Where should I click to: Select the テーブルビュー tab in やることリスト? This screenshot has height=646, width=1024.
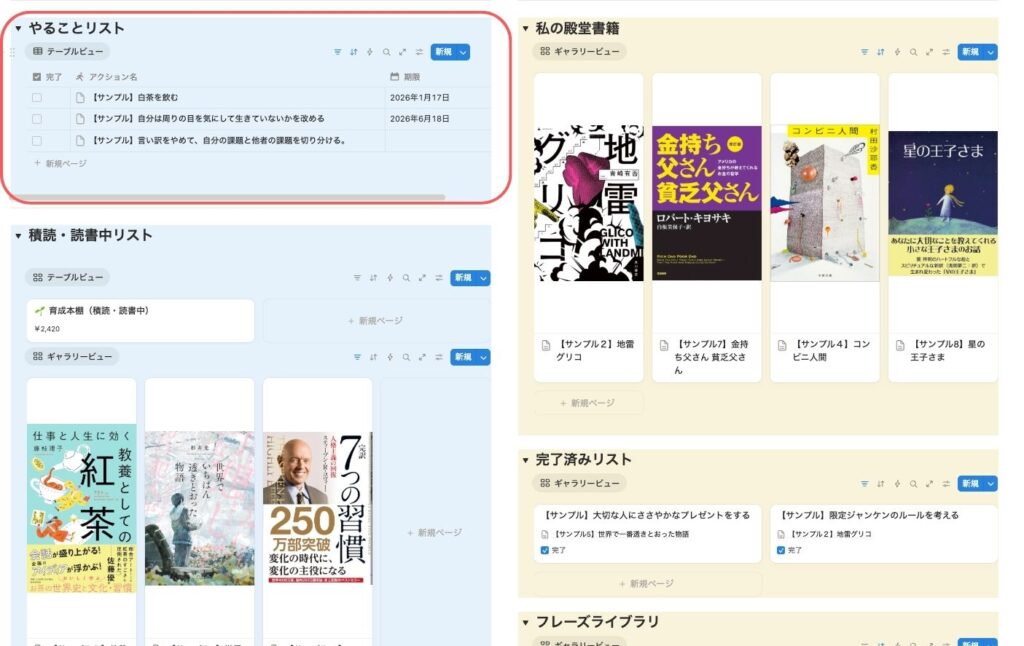pos(68,51)
